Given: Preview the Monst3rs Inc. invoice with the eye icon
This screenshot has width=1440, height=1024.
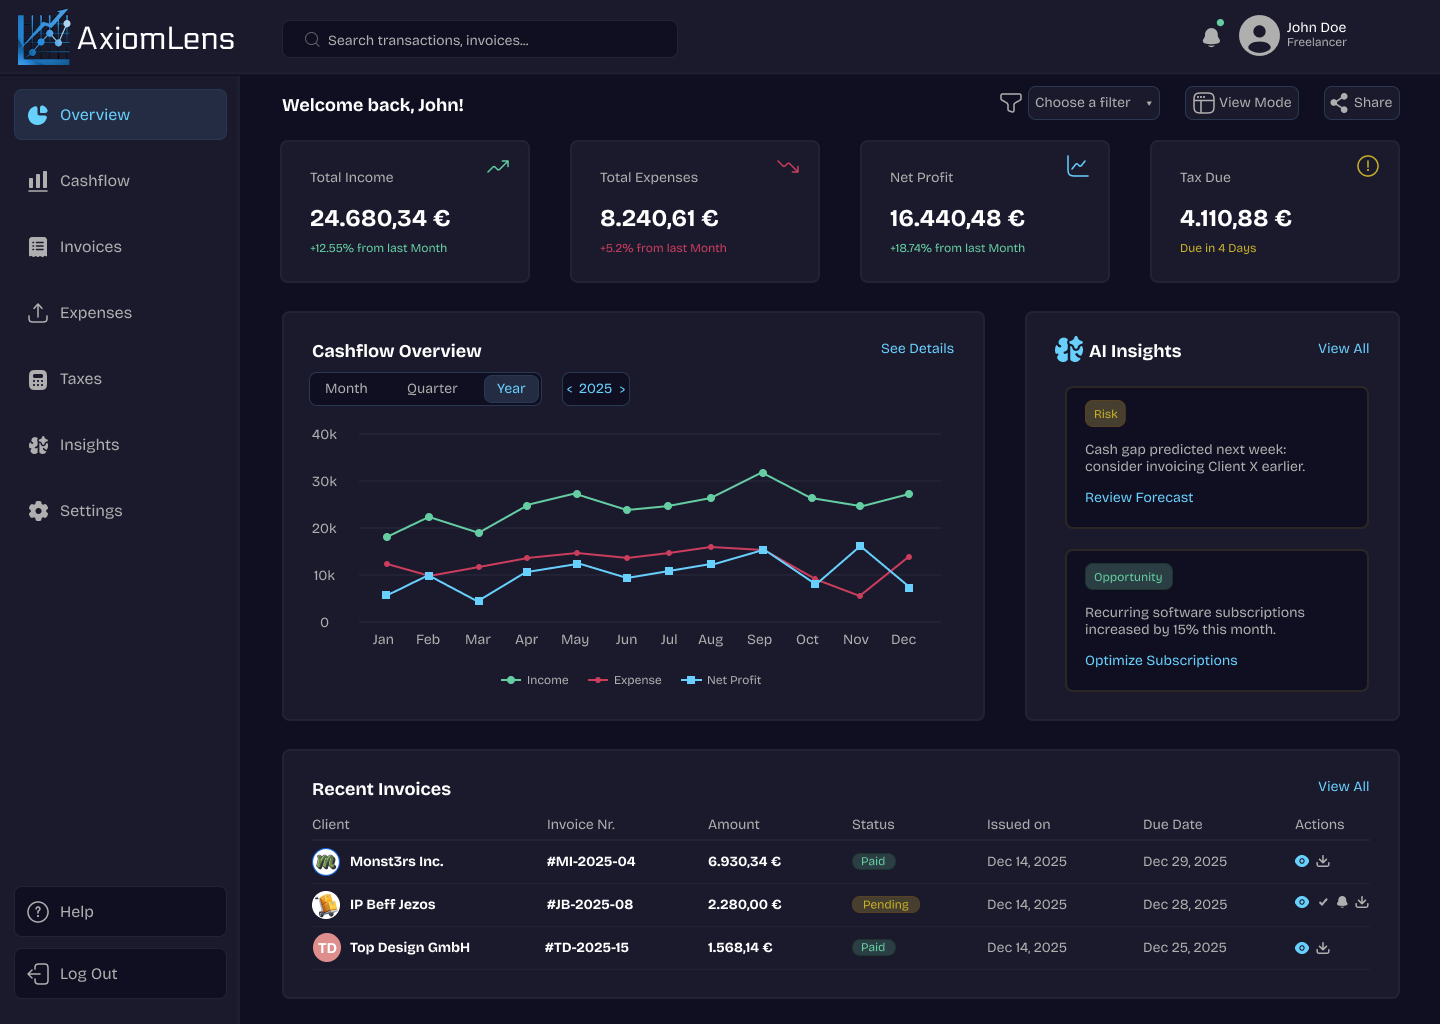Looking at the screenshot, I should coord(1301,861).
